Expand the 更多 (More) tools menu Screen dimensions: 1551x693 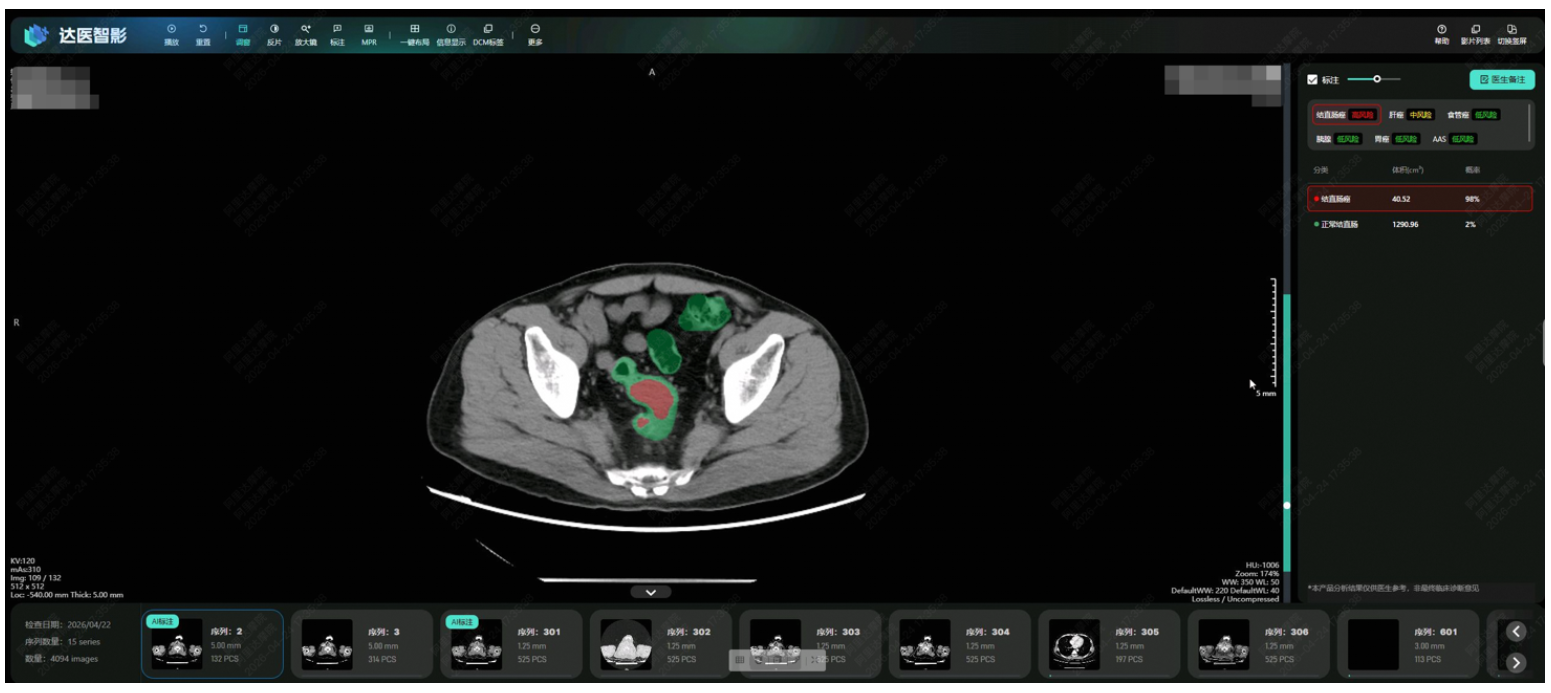click(535, 34)
